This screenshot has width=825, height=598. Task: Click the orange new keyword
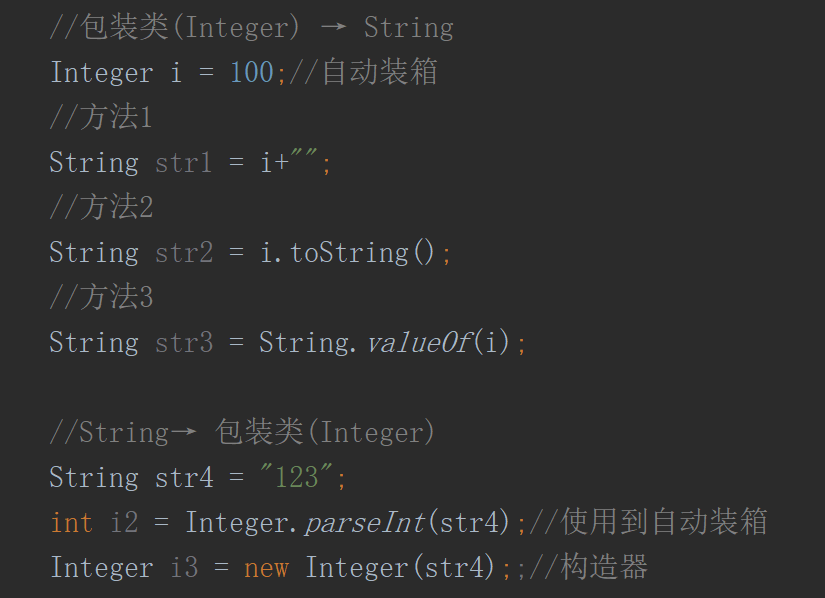pos(266,568)
